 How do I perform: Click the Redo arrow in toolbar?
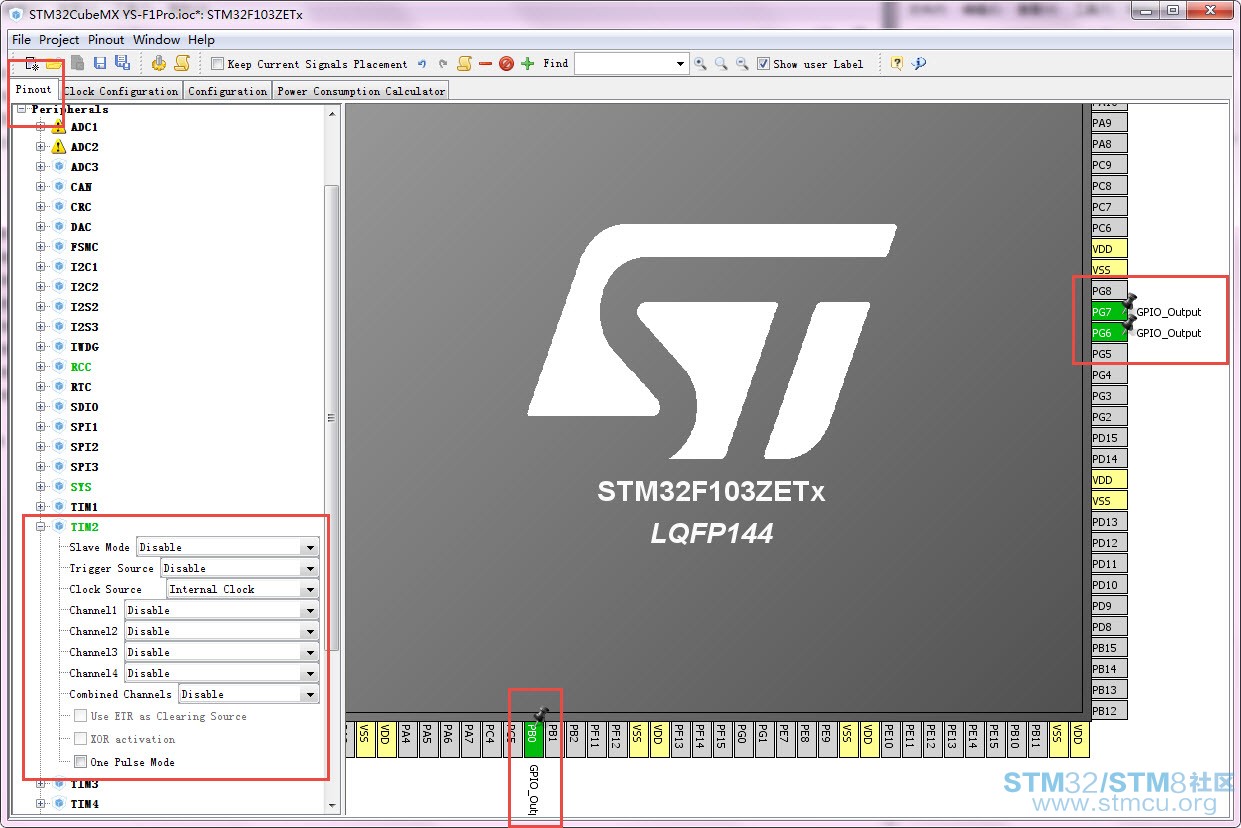(443, 64)
